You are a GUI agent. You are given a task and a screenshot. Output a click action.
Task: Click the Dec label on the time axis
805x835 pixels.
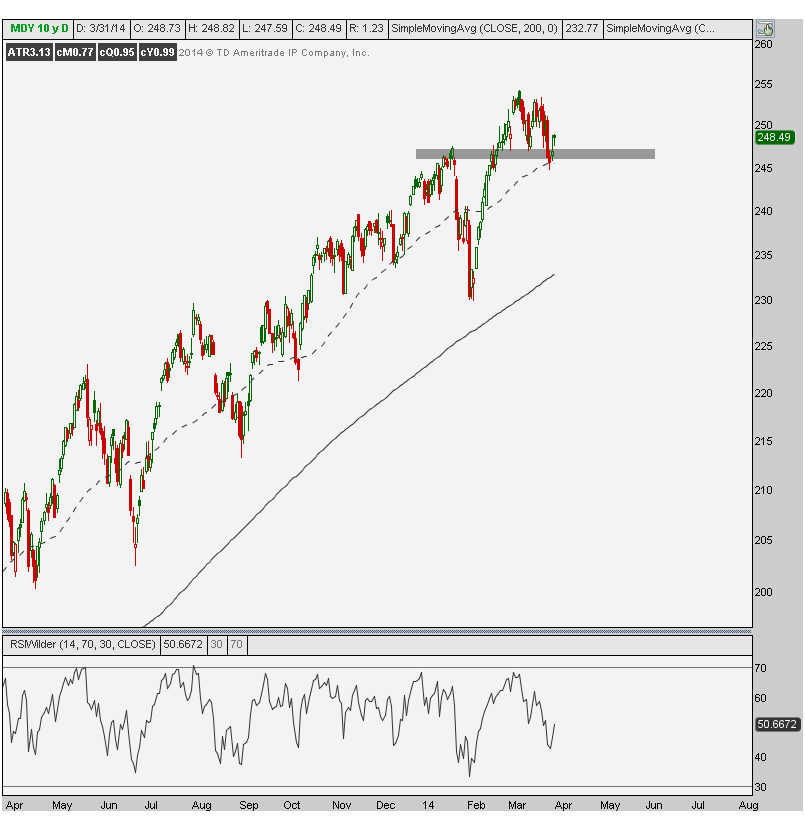coord(385,805)
